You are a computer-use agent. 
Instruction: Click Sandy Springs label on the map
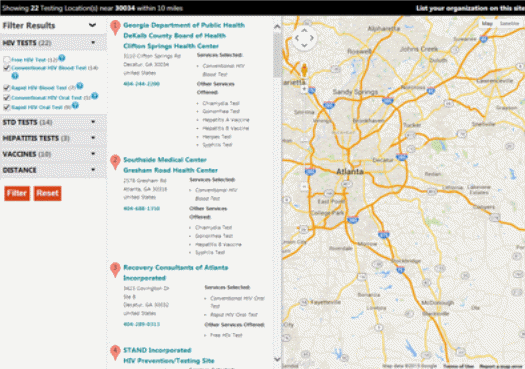[x=355, y=92]
